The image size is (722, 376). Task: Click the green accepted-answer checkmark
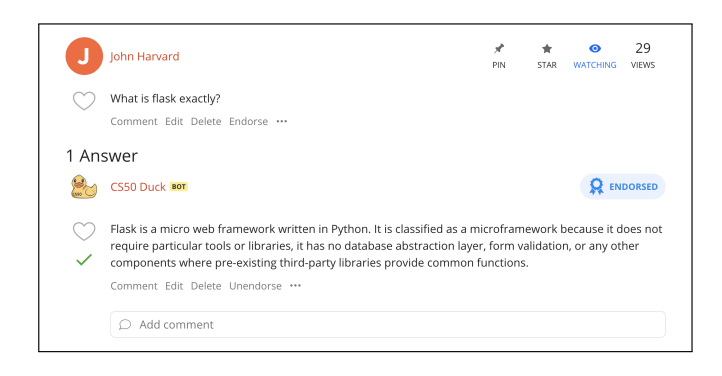point(84,260)
